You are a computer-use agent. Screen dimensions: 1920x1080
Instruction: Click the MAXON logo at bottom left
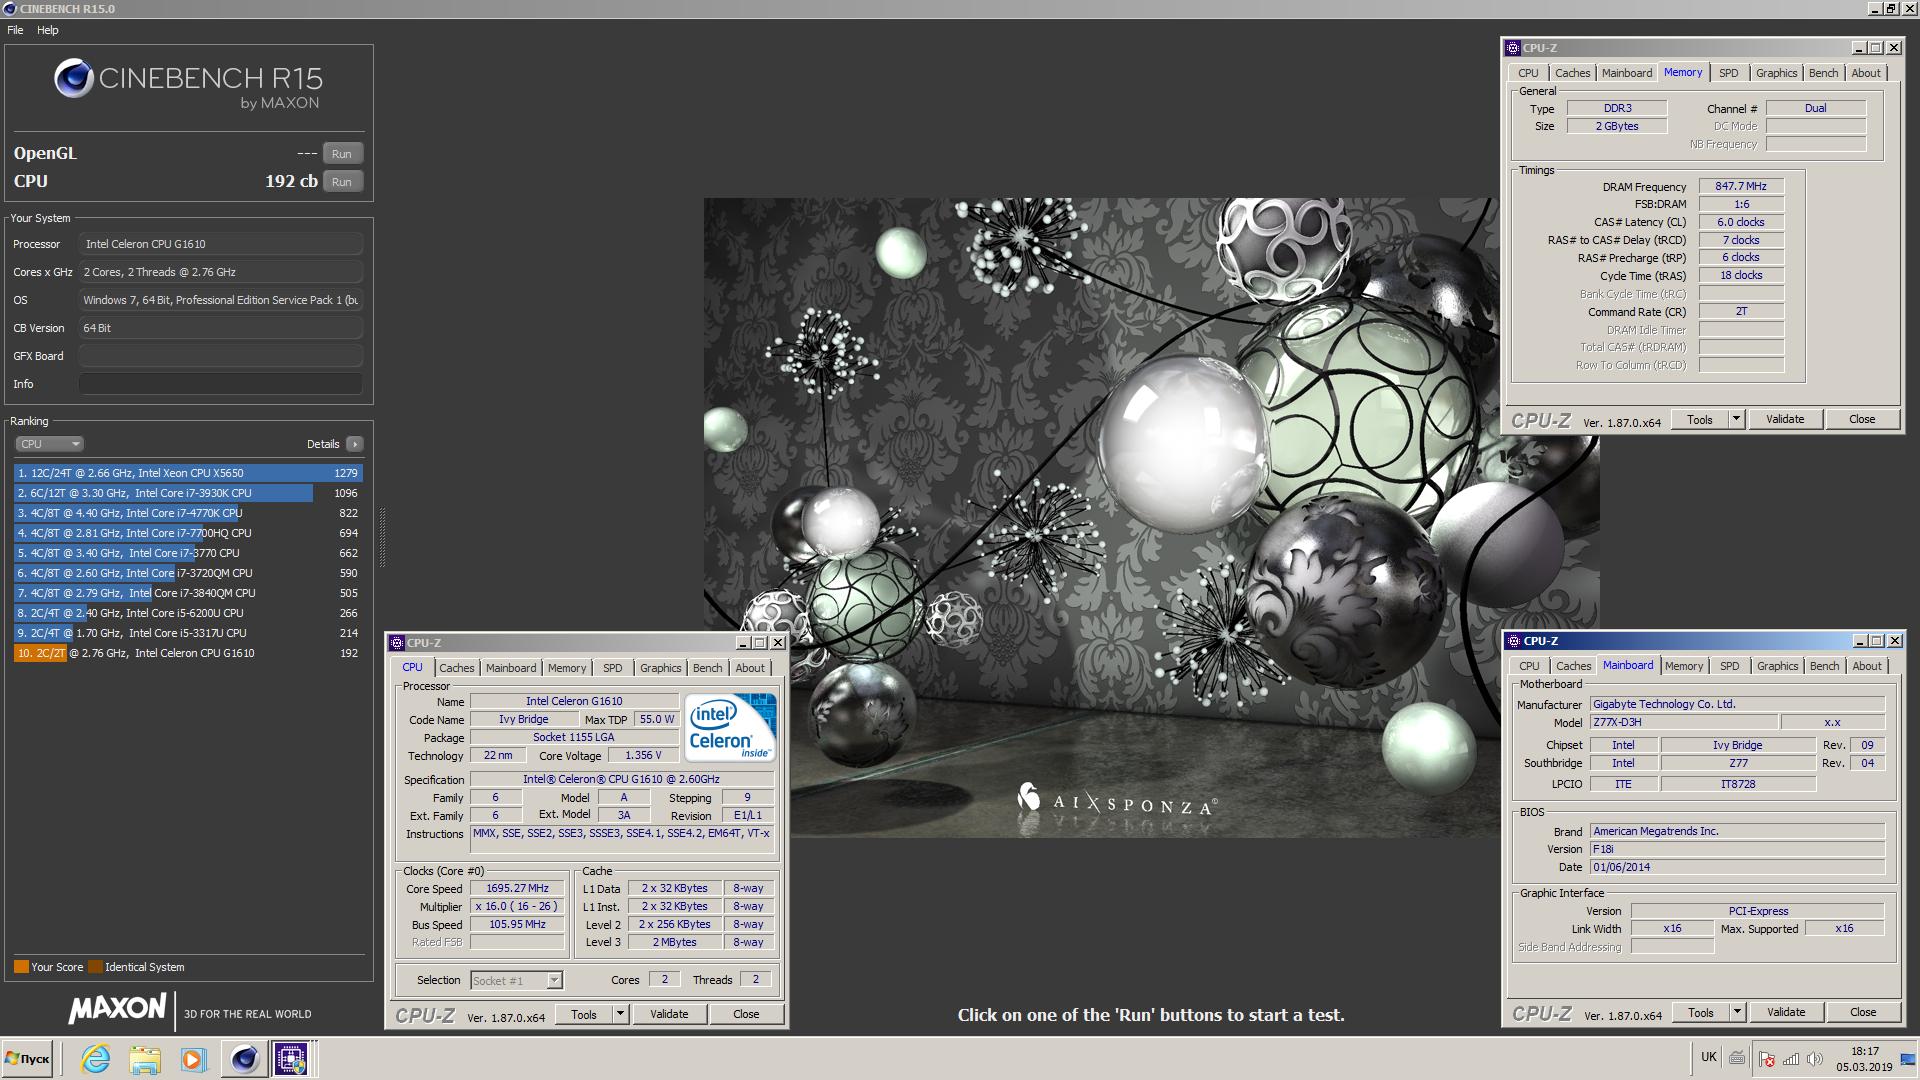[118, 1008]
